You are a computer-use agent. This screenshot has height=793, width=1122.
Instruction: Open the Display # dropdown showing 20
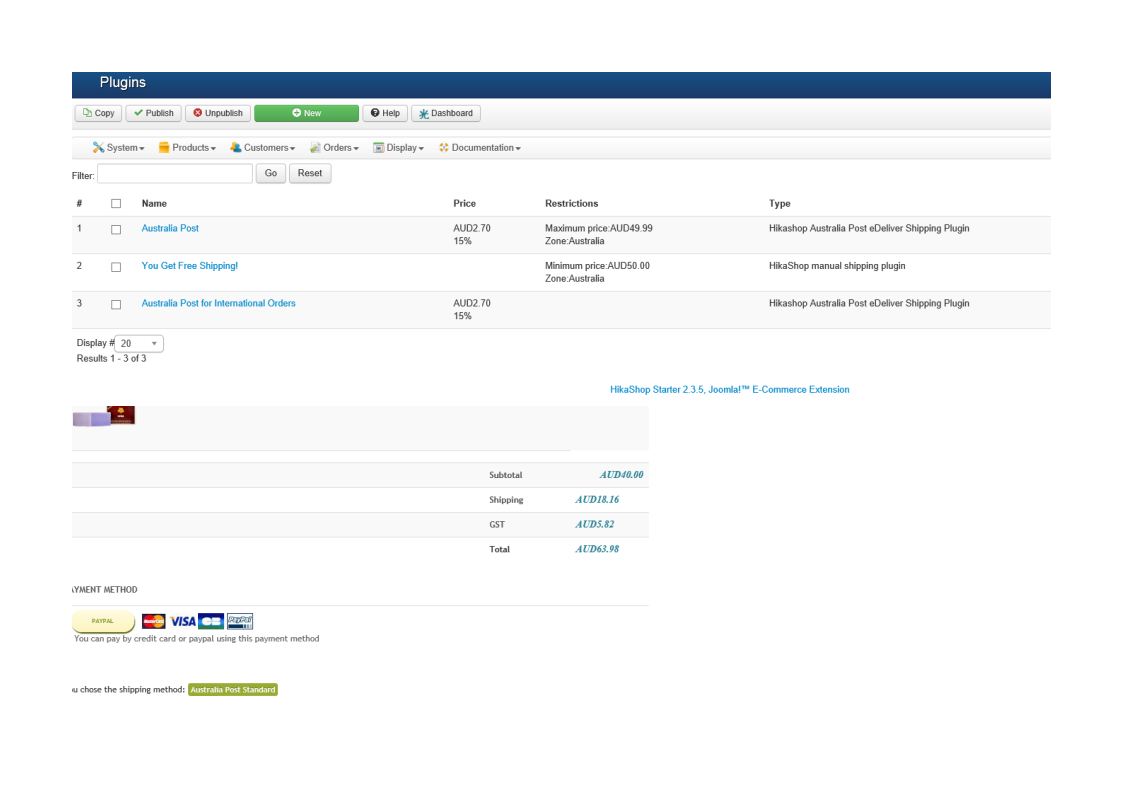click(139, 344)
